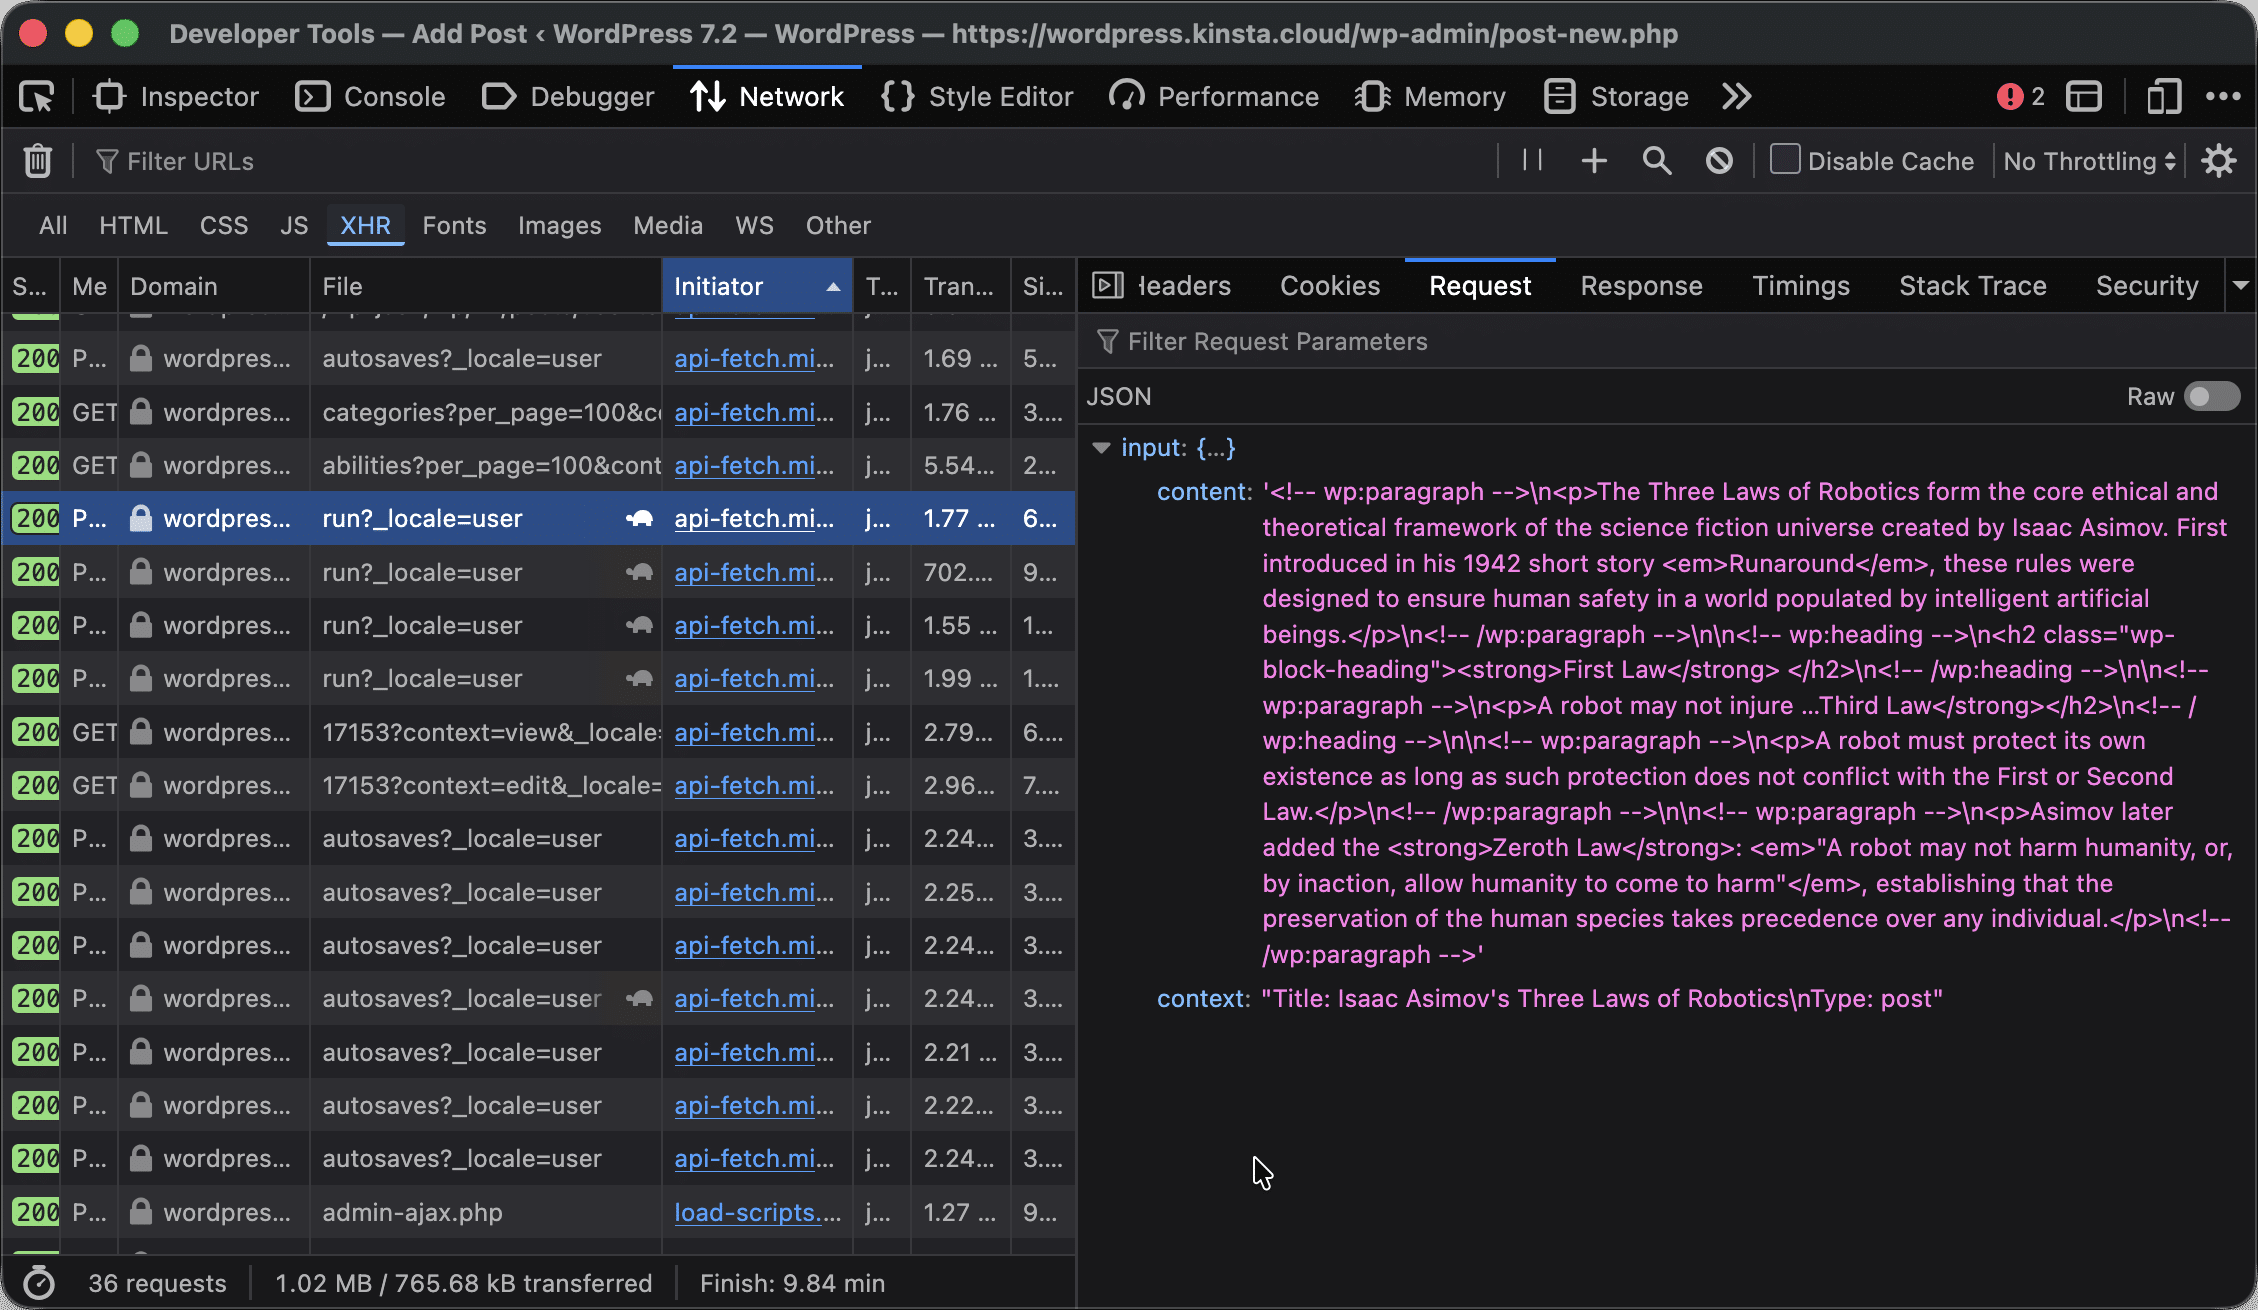Switch to the Response tab
The width and height of the screenshot is (2258, 1310).
click(x=1641, y=286)
